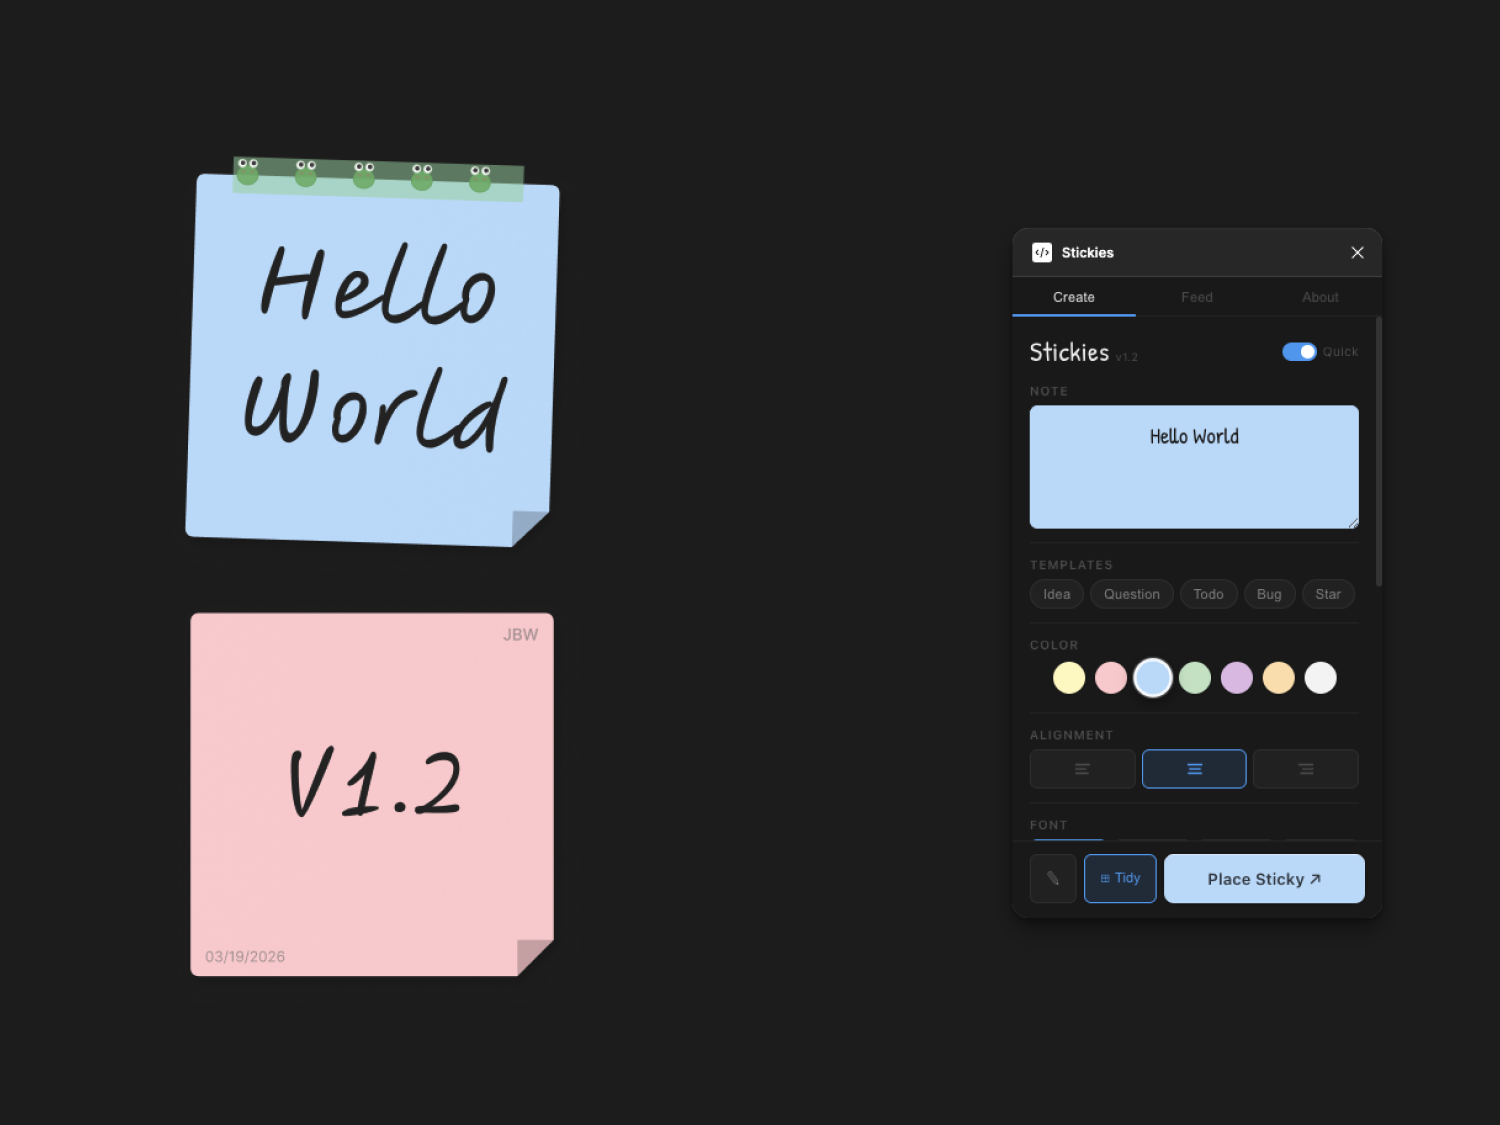Click the plugin panel scrollbar
The image size is (1500, 1125).
pyautogui.click(x=1379, y=452)
